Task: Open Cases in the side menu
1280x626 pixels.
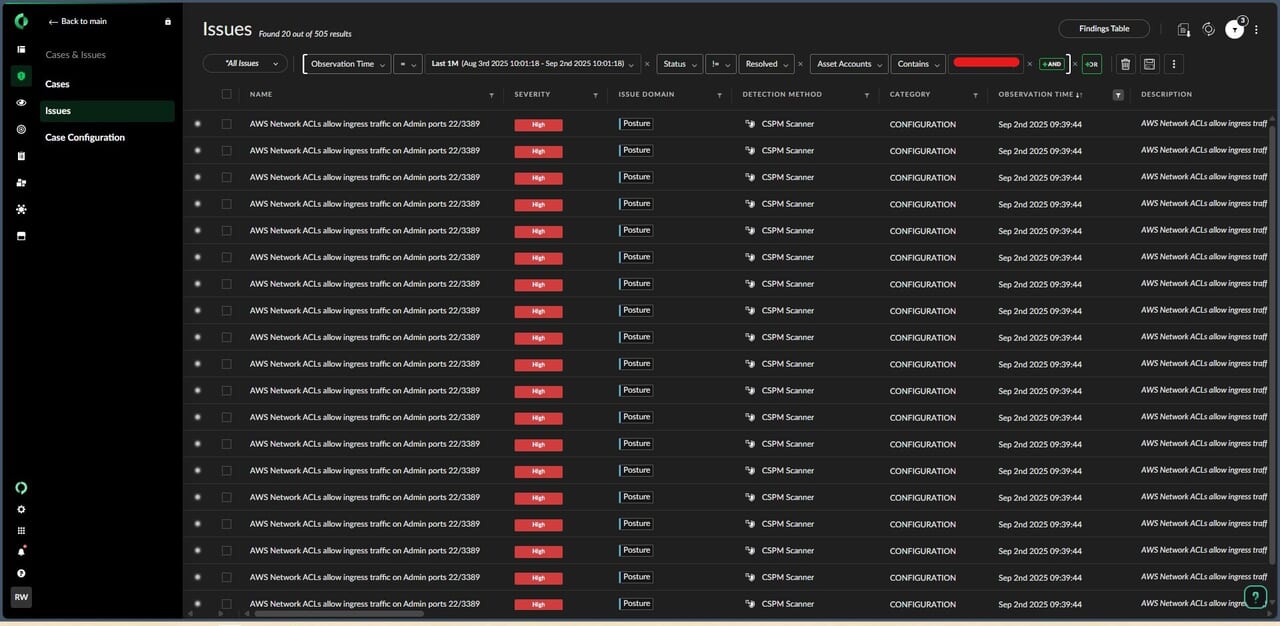Action: tap(57, 84)
